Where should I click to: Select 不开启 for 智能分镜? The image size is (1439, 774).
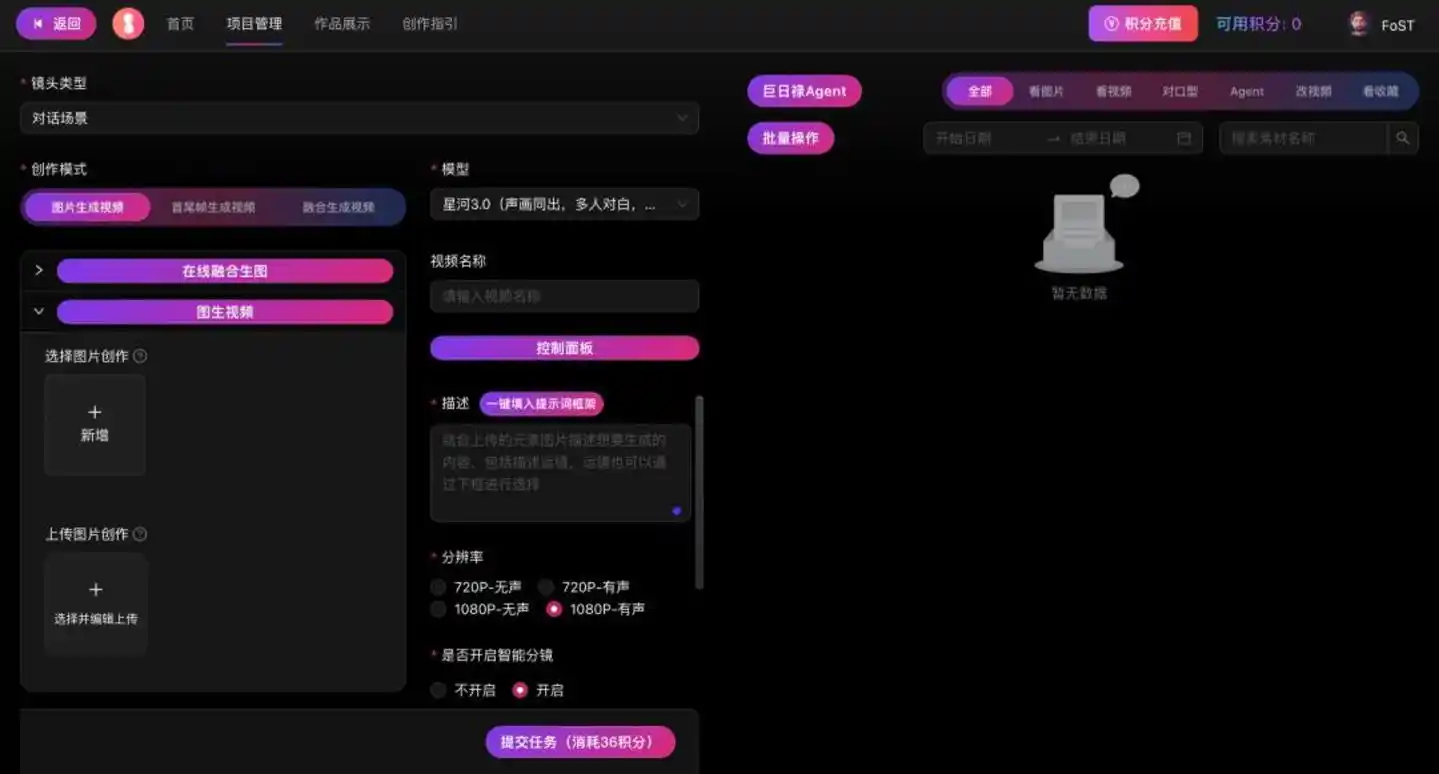tap(438, 689)
